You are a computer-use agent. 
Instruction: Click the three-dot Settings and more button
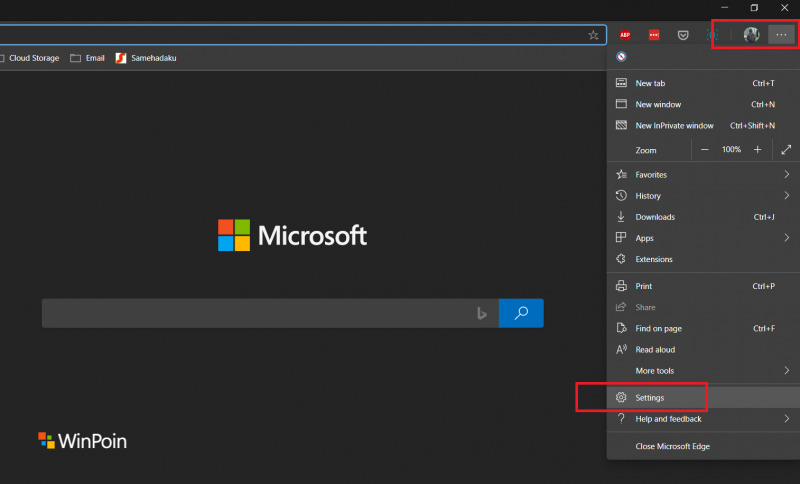point(781,35)
